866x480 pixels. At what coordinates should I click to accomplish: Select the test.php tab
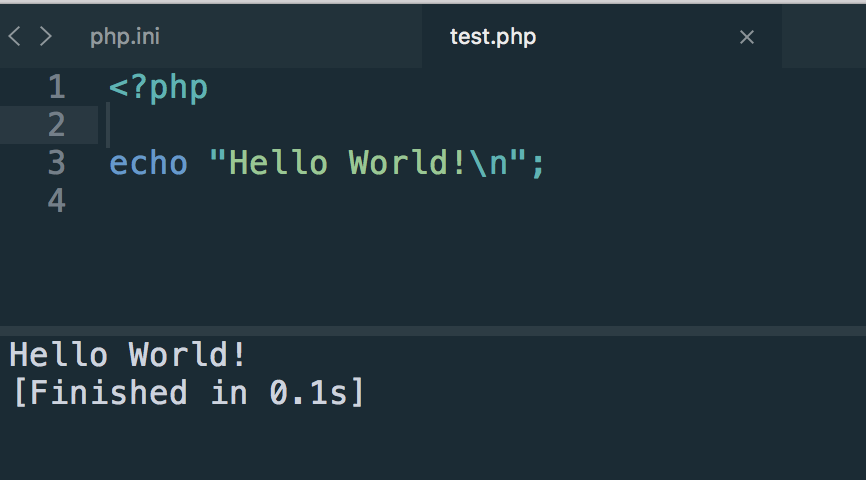[x=493, y=36]
